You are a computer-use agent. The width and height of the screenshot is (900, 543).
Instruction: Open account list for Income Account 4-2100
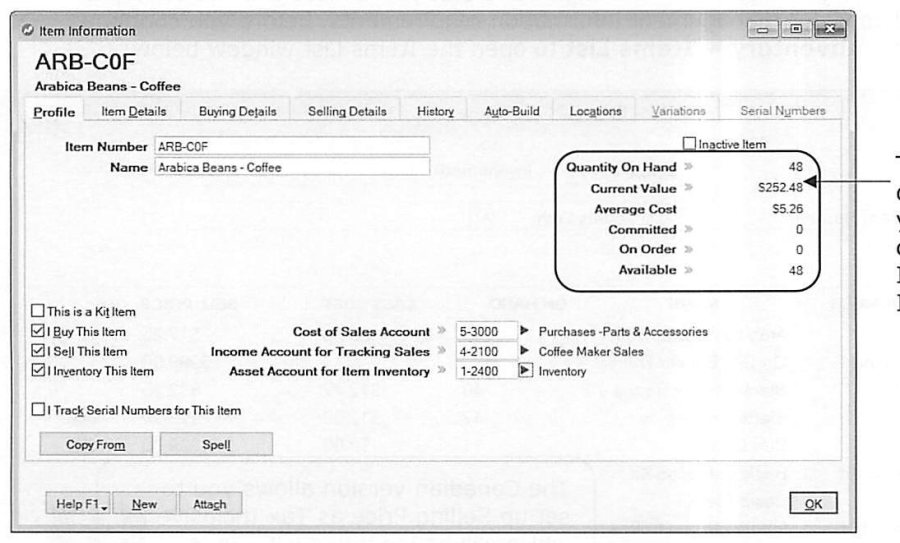525,351
